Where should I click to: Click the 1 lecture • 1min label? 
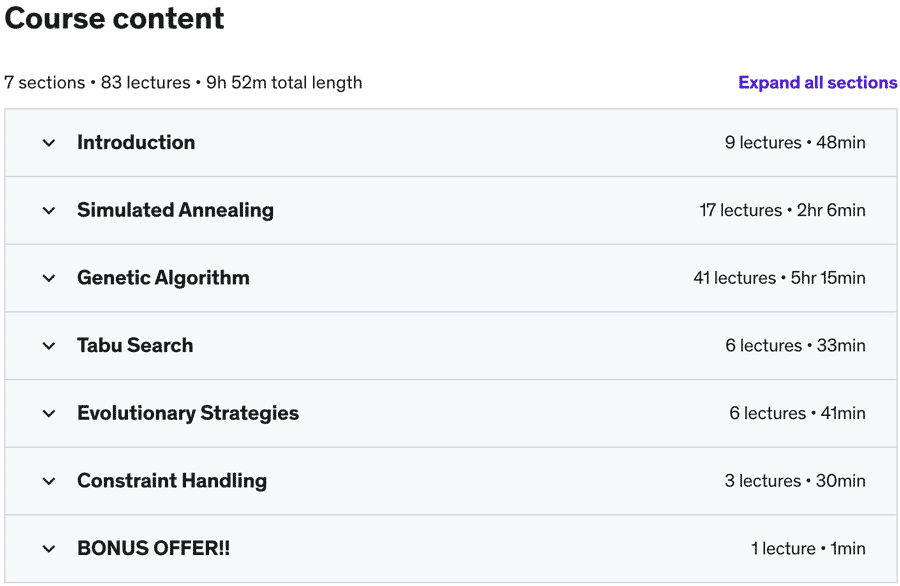[808, 549]
